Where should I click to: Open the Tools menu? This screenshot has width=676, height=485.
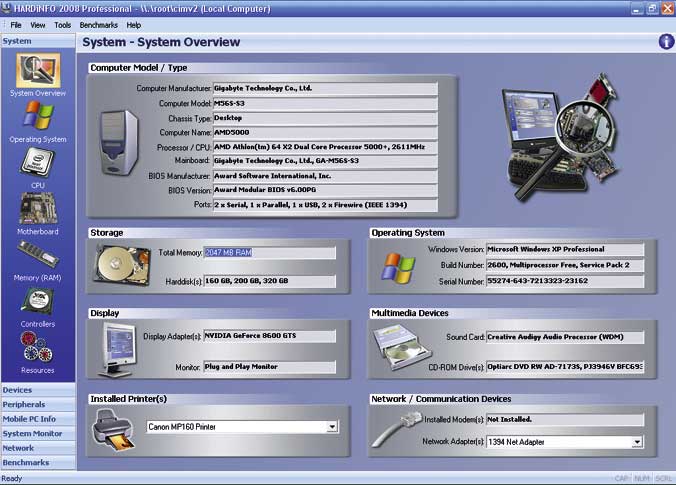click(x=63, y=25)
